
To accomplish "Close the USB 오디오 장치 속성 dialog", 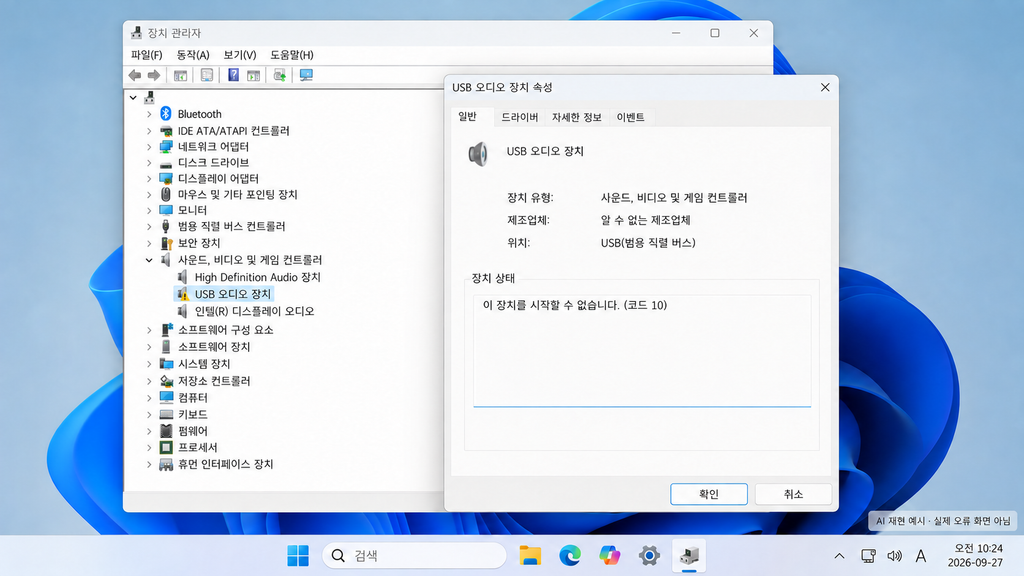I will [x=825, y=87].
